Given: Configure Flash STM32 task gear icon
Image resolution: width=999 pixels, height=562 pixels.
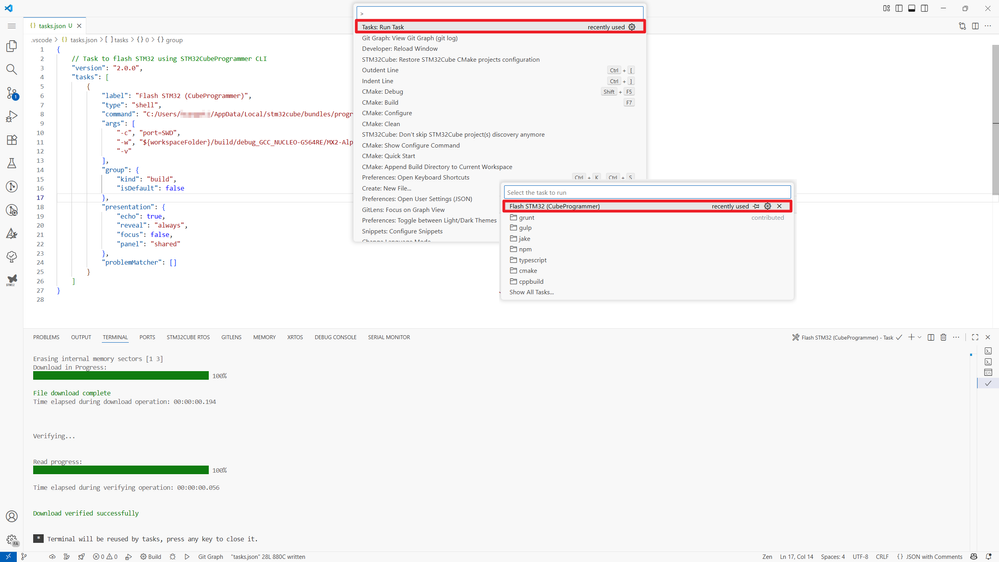Looking at the screenshot, I should point(768,206).
